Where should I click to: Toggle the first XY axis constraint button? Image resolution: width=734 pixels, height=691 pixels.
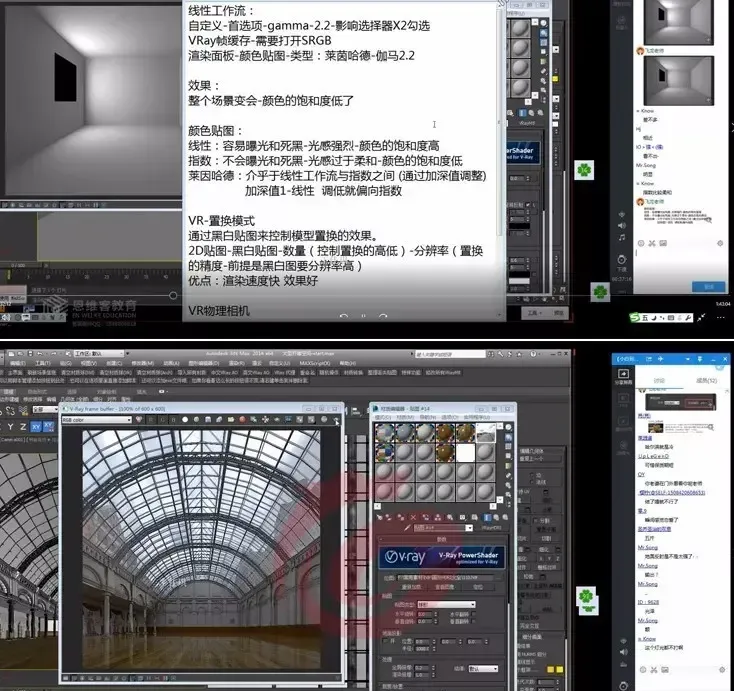point(36,426)
